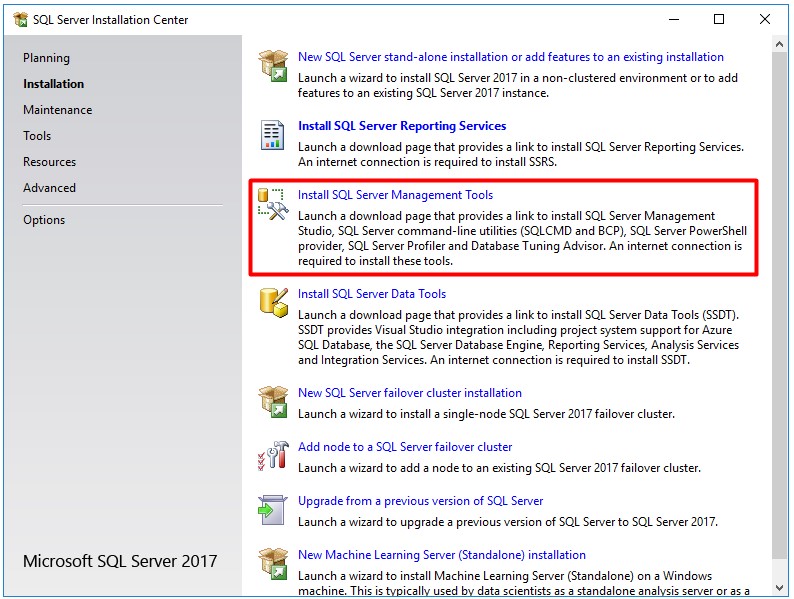Click the Management Tools wrench icon

[x=273, y=203]
